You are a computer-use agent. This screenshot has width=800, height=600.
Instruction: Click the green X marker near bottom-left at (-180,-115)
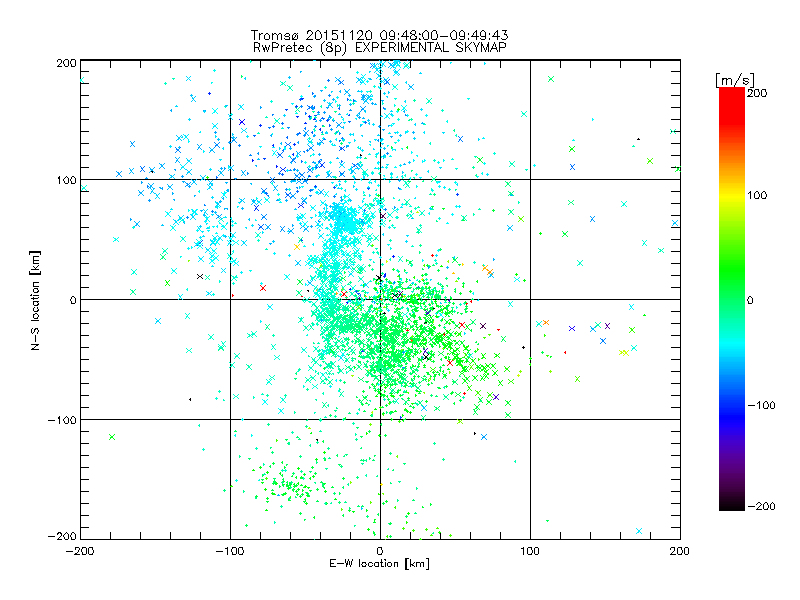(112, 437)
